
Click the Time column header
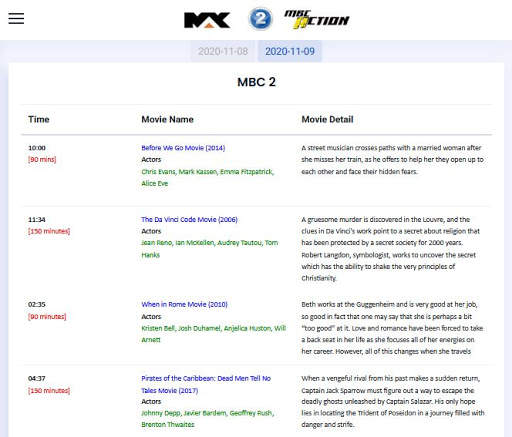39,119
